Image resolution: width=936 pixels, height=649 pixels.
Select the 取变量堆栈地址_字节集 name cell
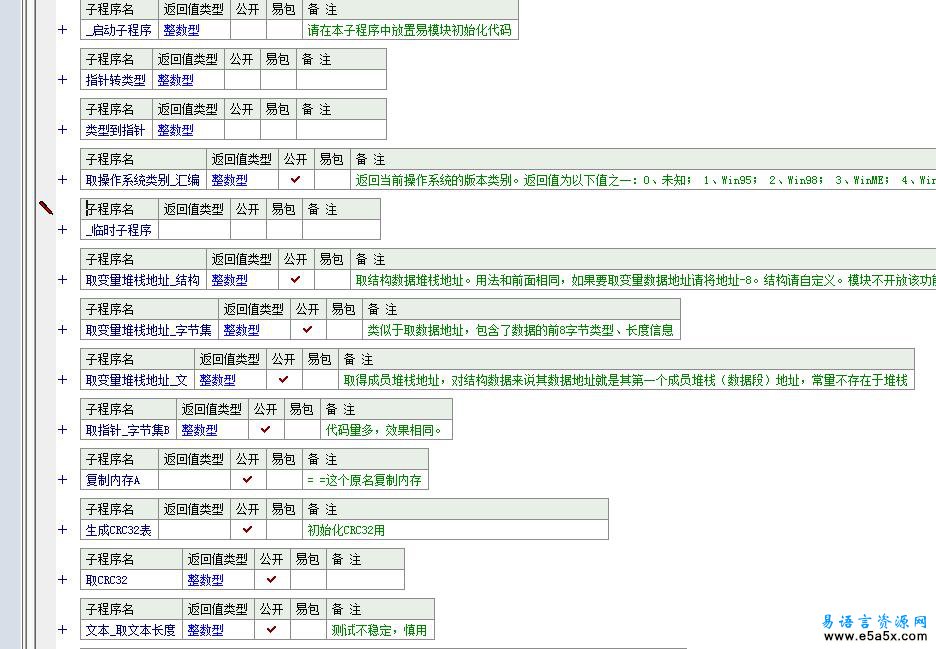pos(149,330)
